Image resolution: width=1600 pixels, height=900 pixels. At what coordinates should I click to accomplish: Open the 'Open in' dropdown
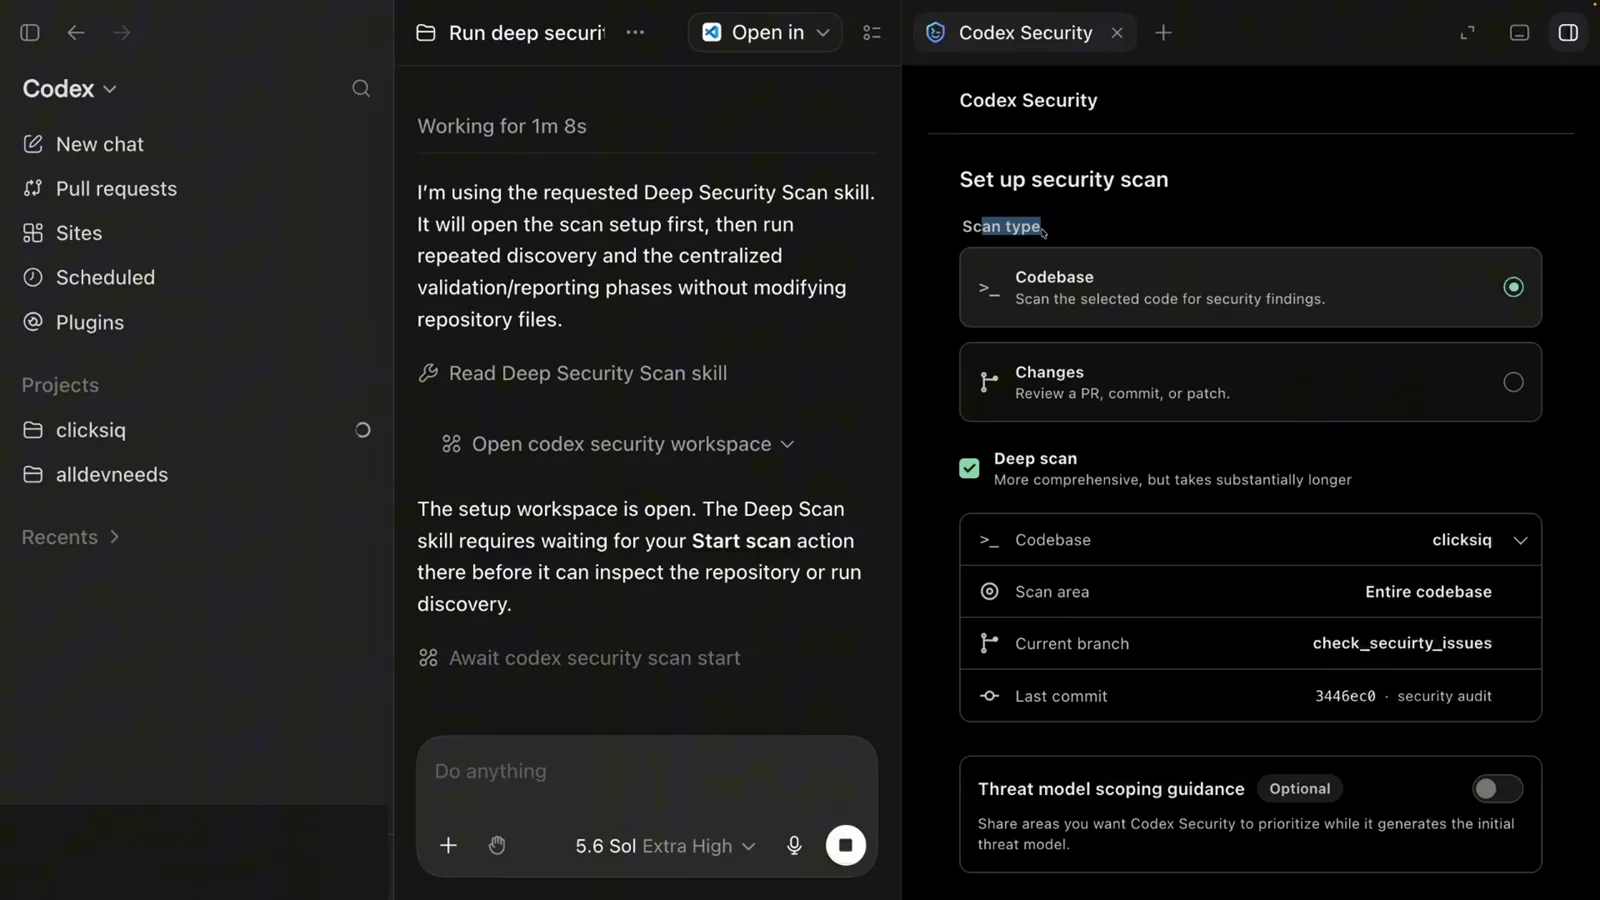tap(765, 33)
